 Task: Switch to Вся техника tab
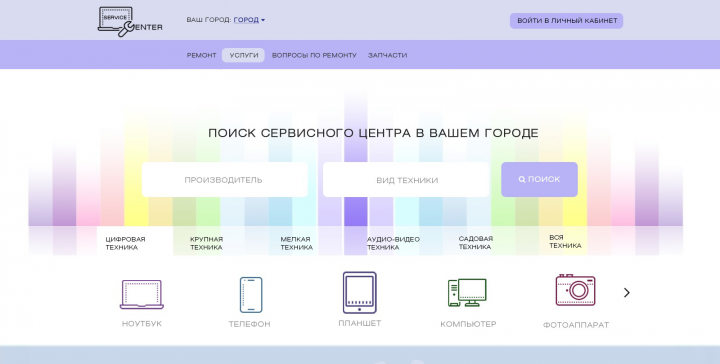pos(565,241)
